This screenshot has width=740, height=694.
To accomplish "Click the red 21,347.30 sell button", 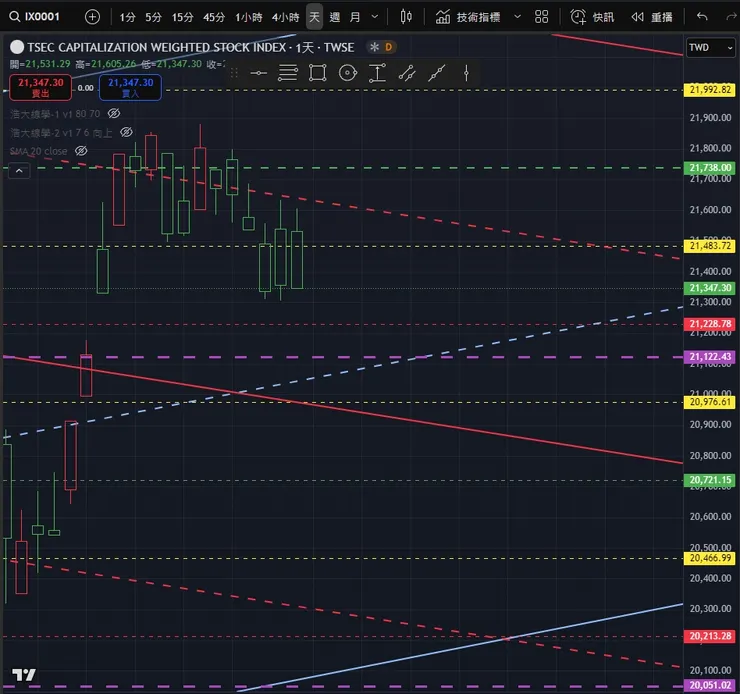I will click(41, 87).
